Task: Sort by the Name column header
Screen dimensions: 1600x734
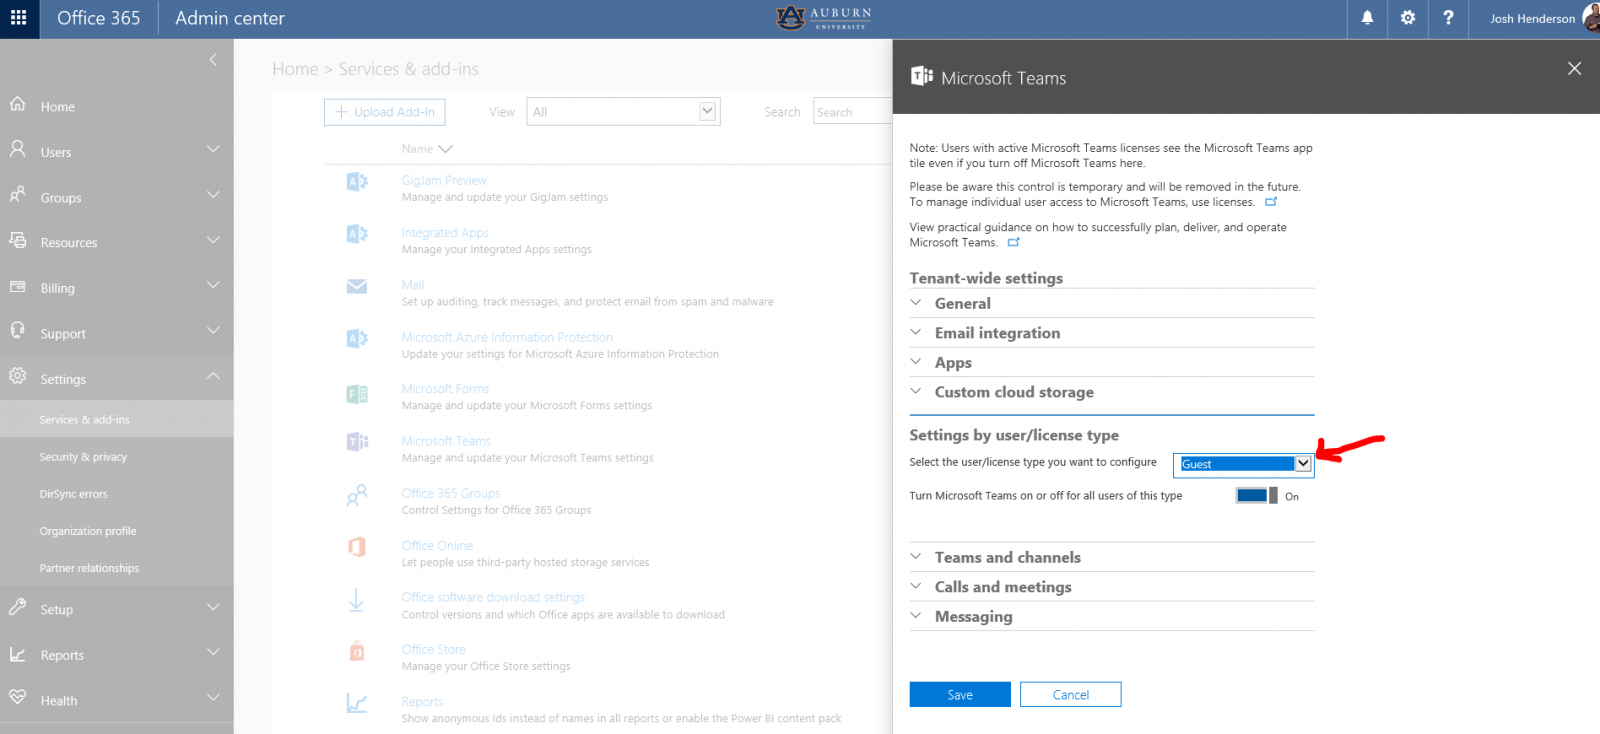Action: point(427,149)
